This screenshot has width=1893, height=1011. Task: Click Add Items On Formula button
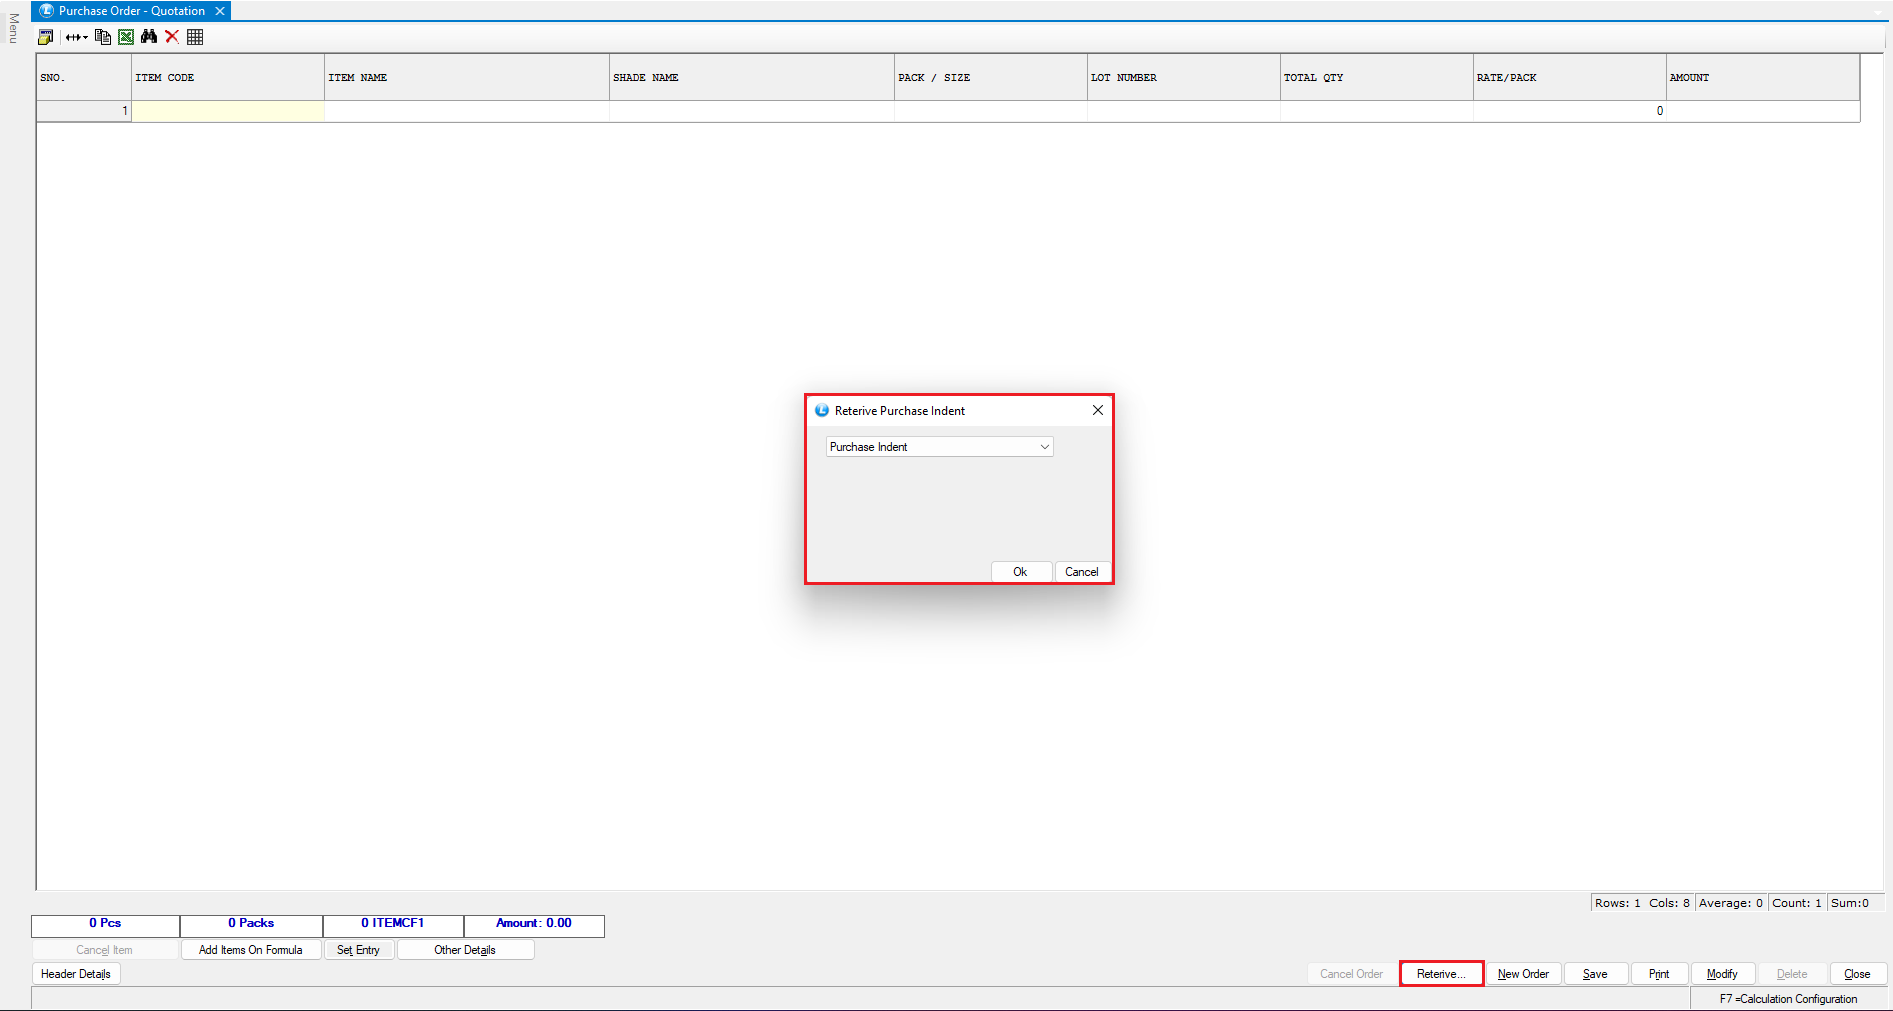(x=250, y=950)
